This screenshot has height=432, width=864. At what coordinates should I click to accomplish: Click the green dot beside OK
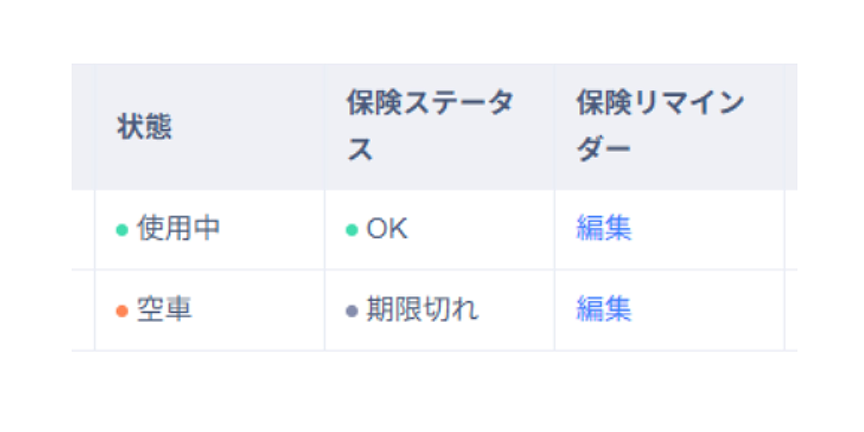(x=351, y=230)
